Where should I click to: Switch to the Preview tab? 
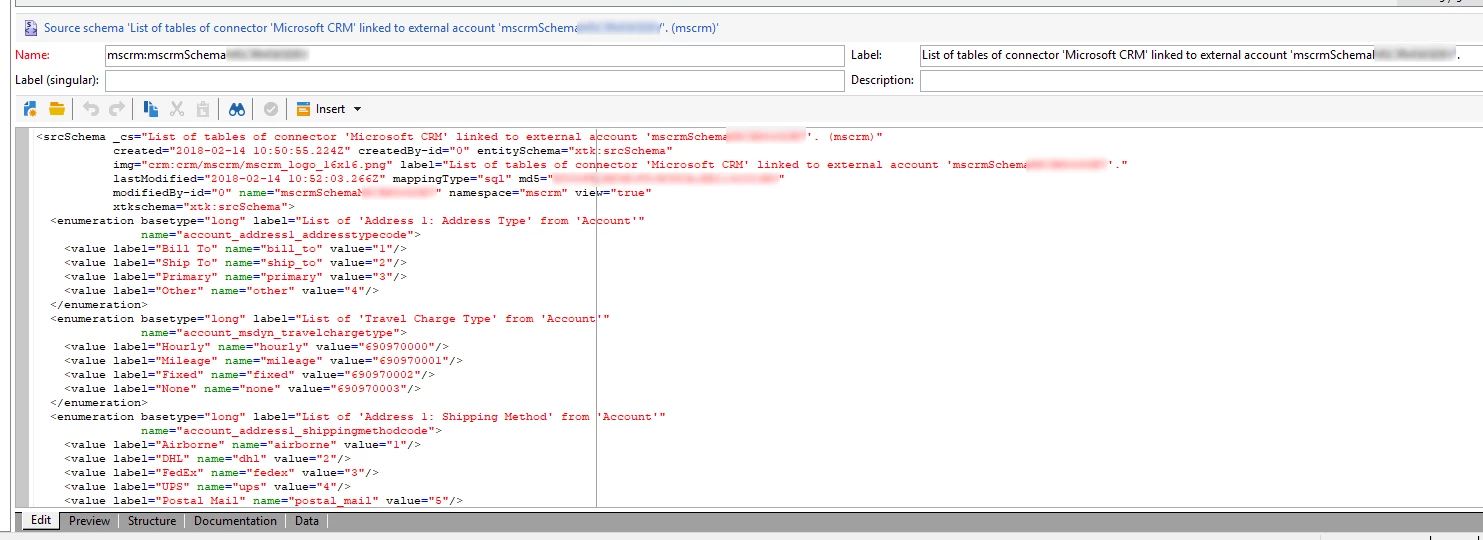90,521
